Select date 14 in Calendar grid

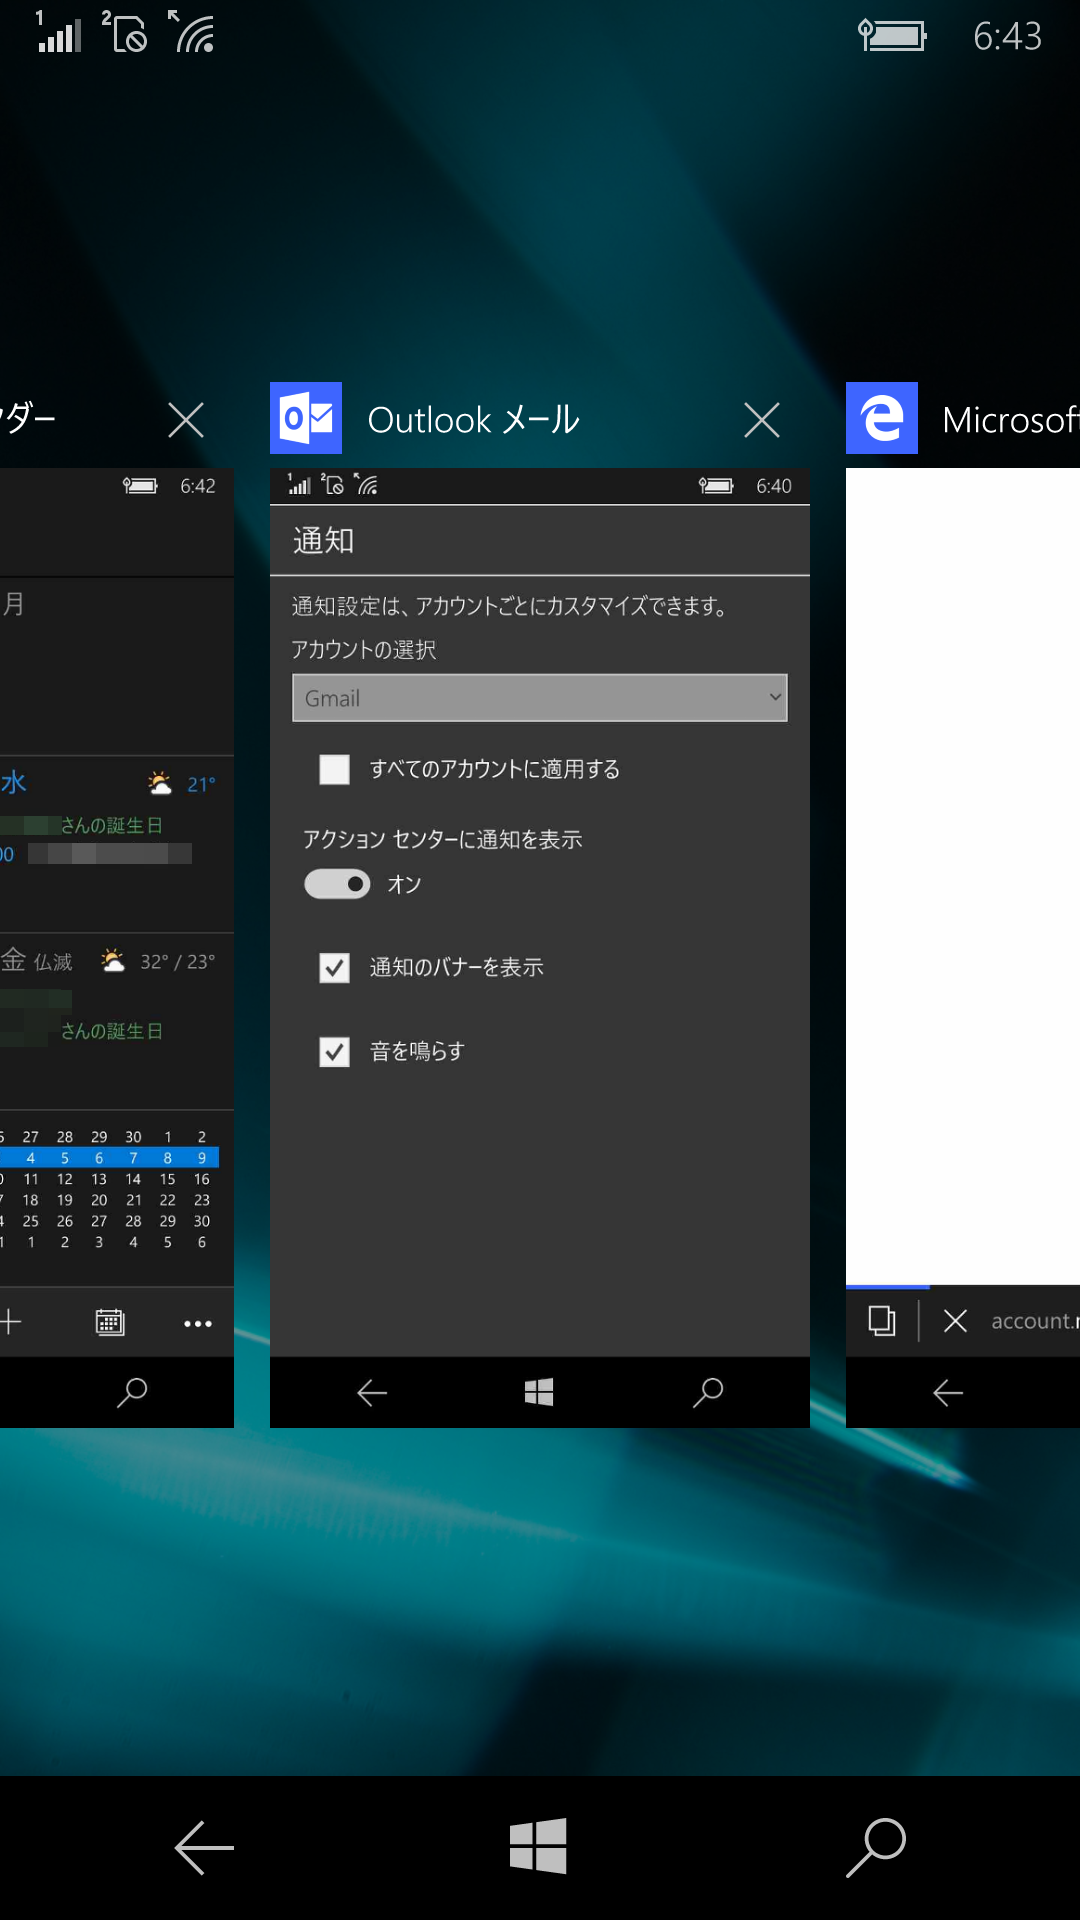pos(133,1179)
